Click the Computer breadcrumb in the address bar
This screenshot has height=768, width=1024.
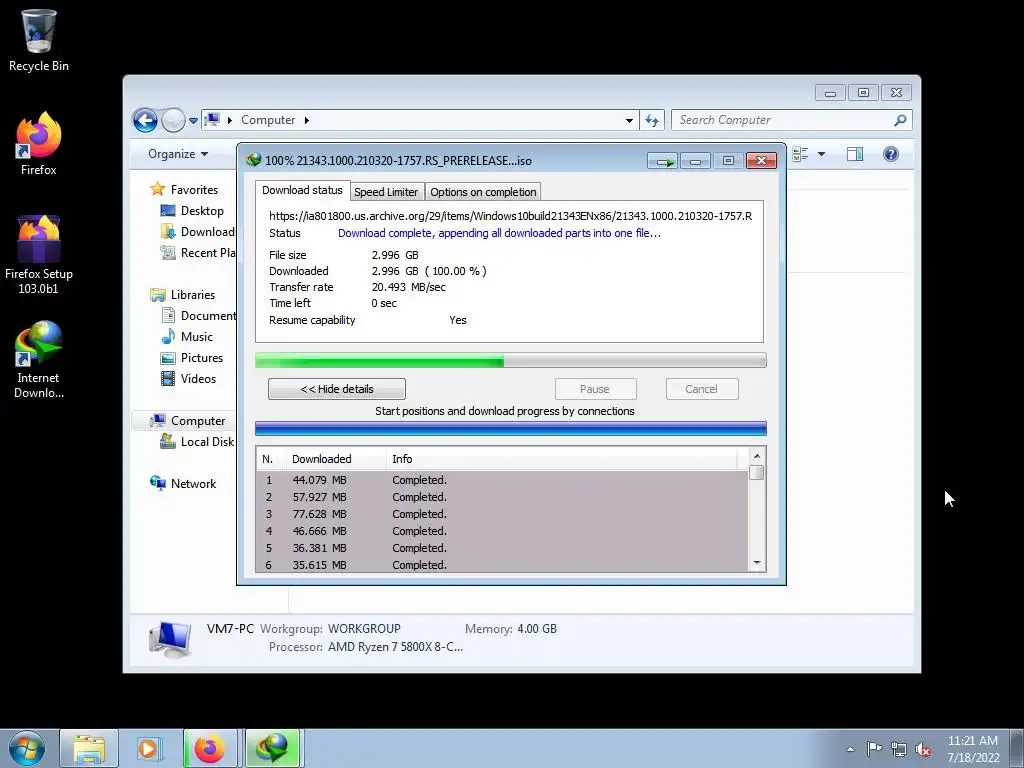click(268, 120)
